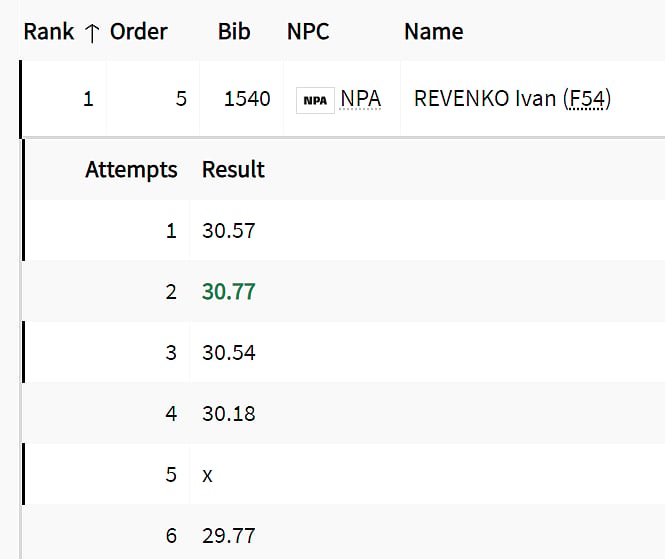The height and width of the screenshot is (559, 665).
Task: Sort by the Rank column header
Action: [49, 32]
